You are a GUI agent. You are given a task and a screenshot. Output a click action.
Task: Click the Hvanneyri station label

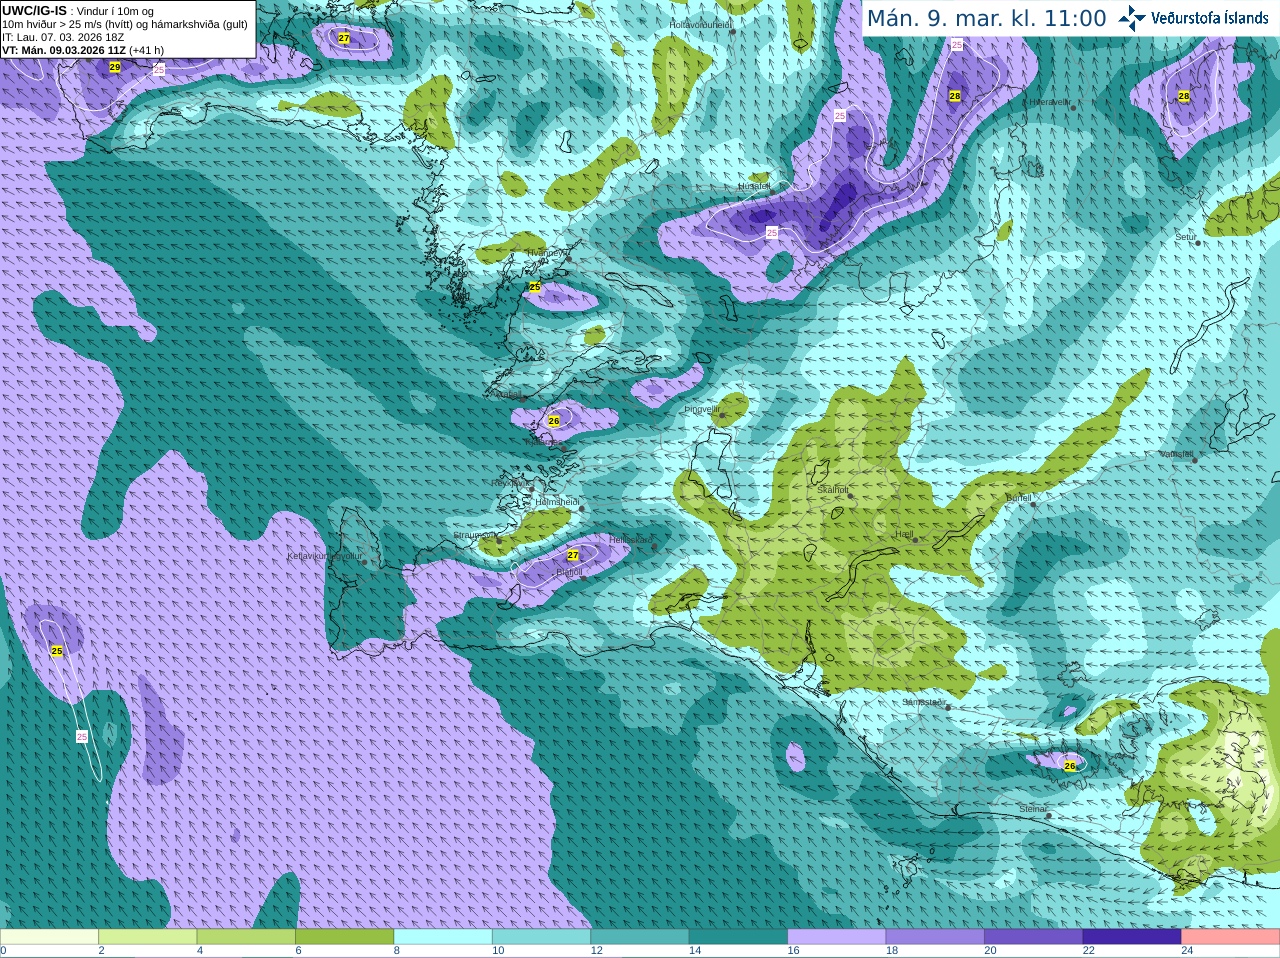pyautogui.click(x=548, y=253)
